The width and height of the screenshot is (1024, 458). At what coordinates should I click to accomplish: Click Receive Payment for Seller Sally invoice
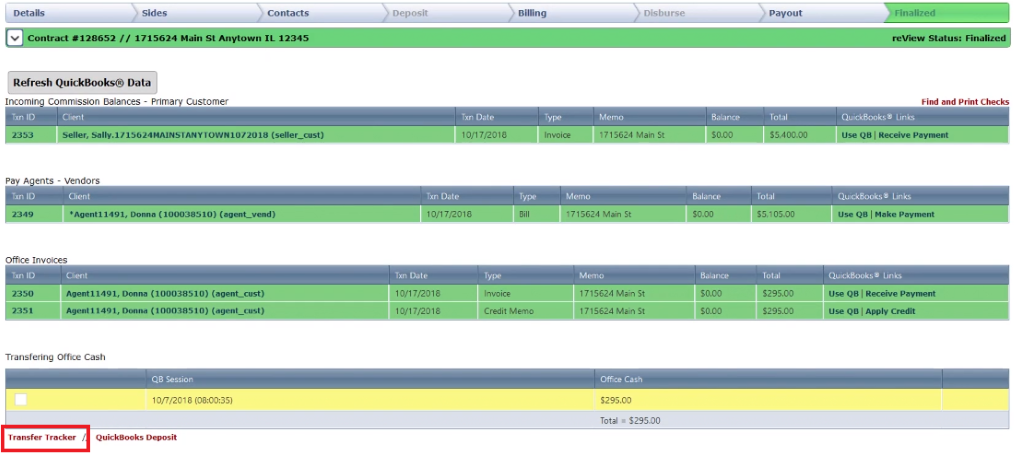(x=913, y=134)
